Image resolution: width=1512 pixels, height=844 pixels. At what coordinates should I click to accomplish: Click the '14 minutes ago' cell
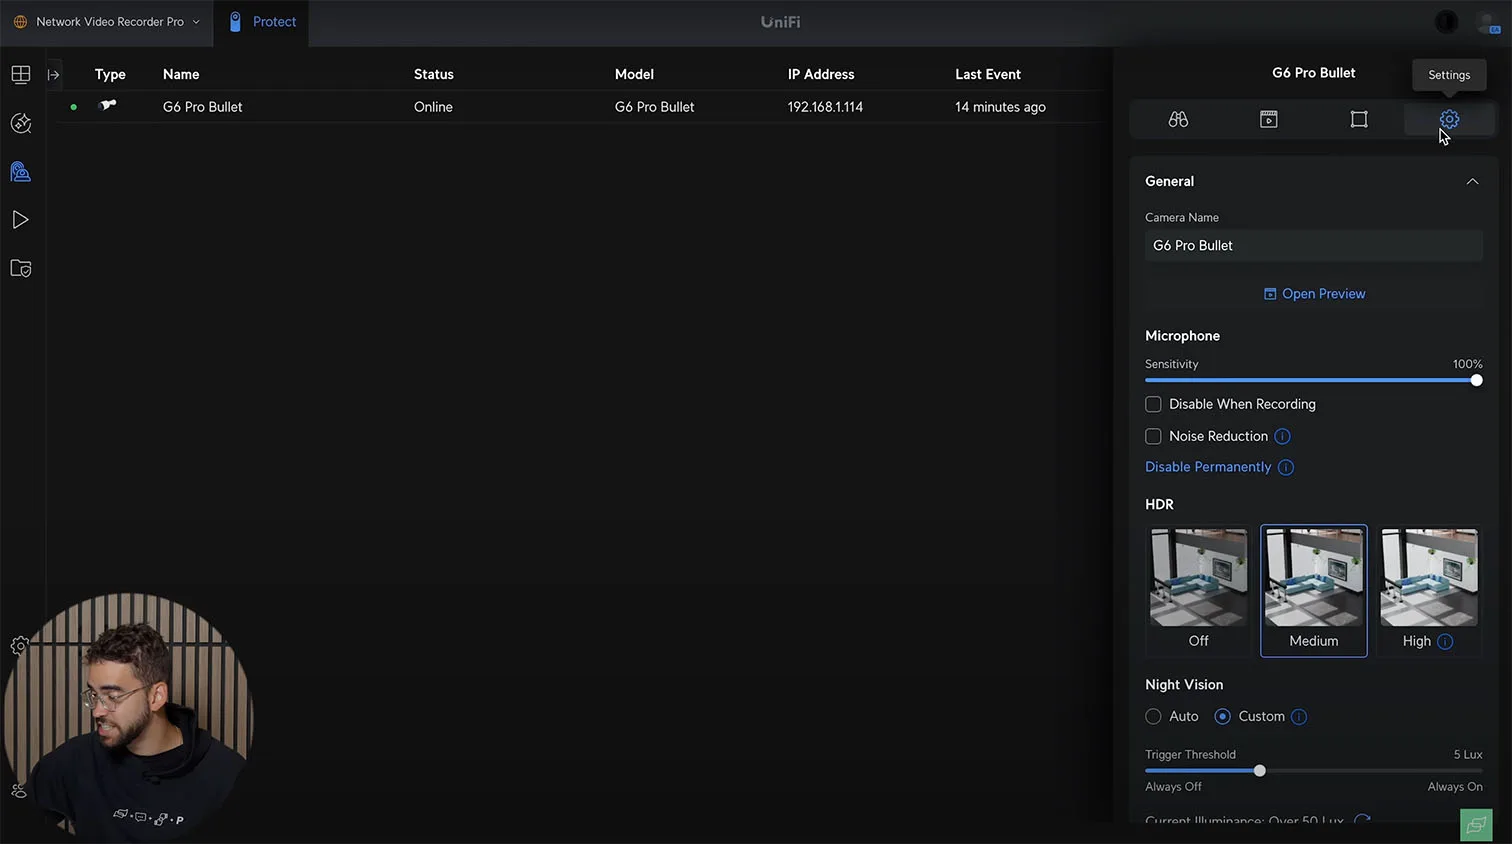click(x=1000, y=107)
